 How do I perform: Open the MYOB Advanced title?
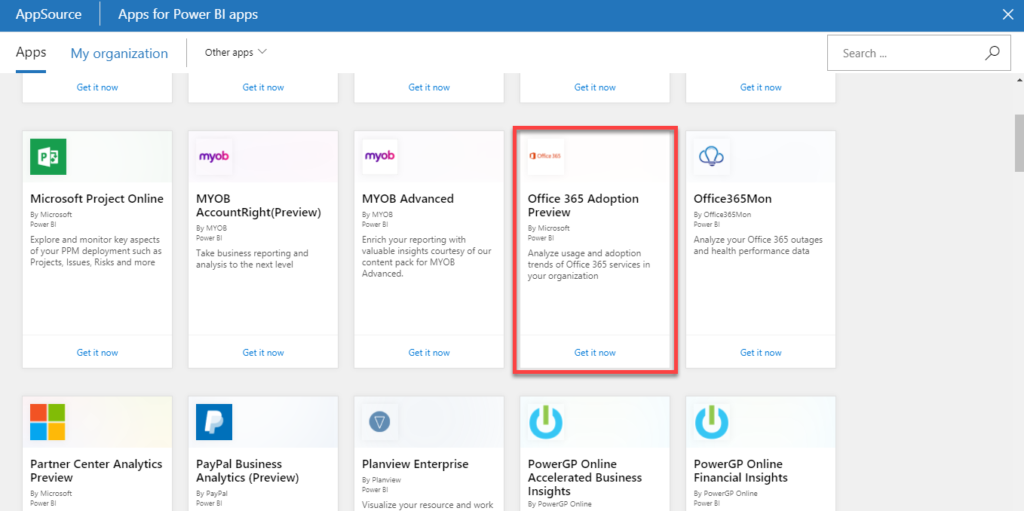(x=408, y=199)
